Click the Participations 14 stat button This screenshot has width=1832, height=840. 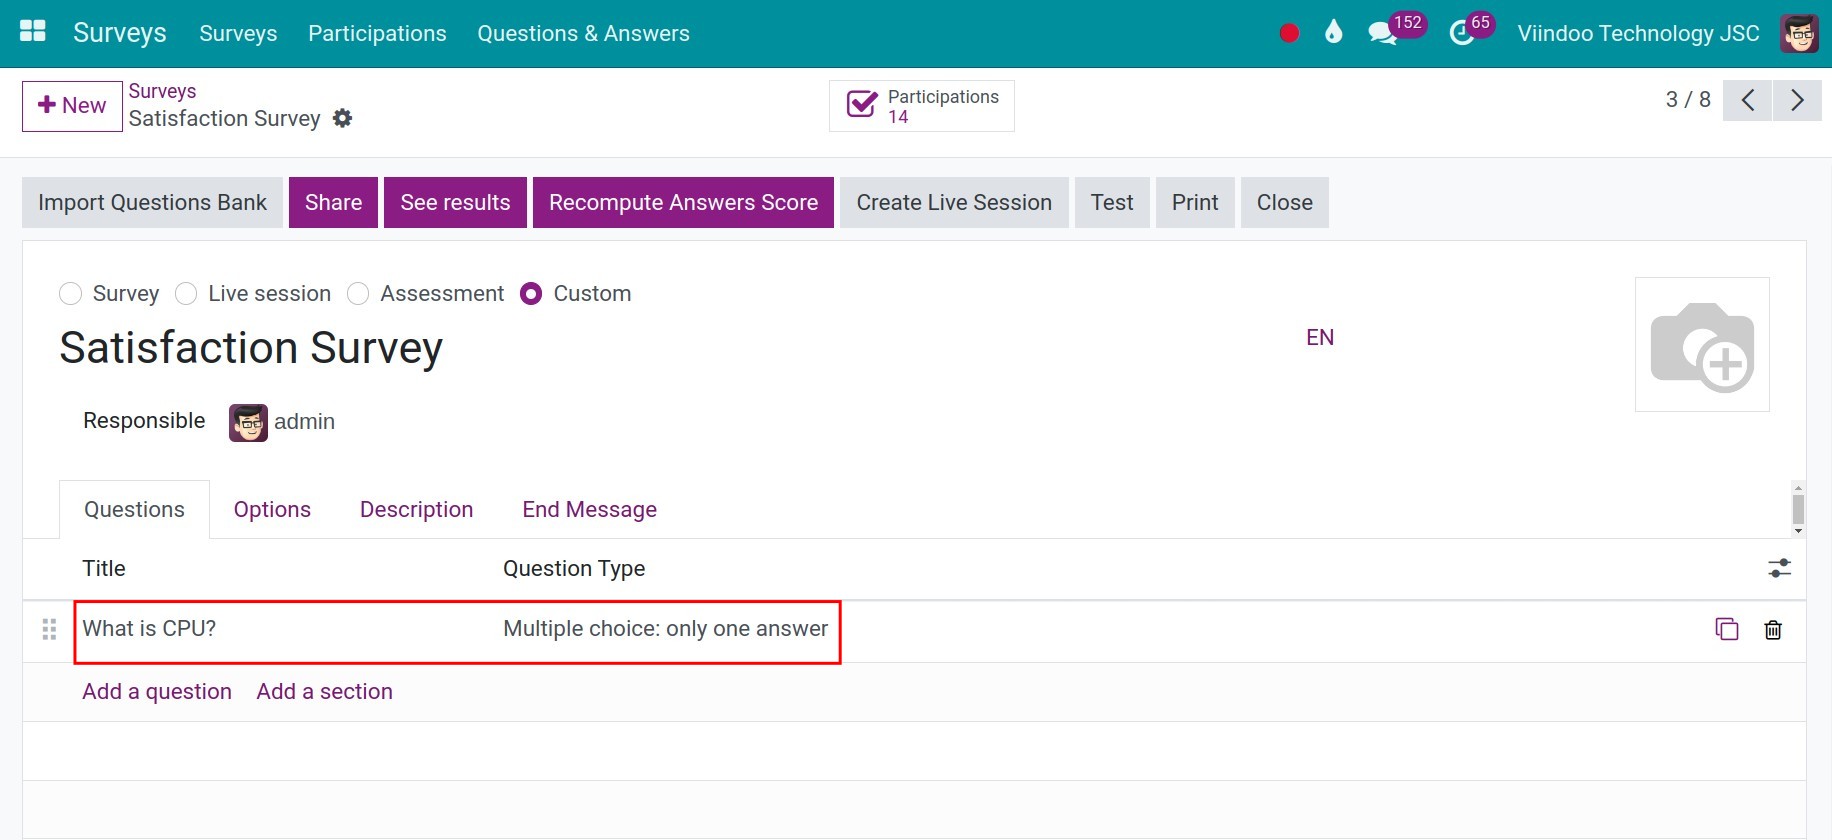tap(922, 106)
